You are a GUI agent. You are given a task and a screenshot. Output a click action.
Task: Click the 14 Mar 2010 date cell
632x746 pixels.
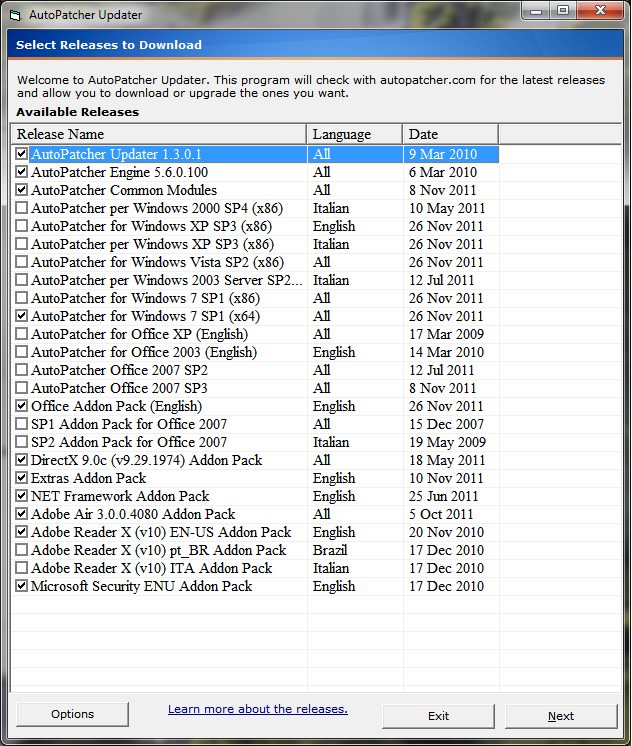(x=446, y=352)
